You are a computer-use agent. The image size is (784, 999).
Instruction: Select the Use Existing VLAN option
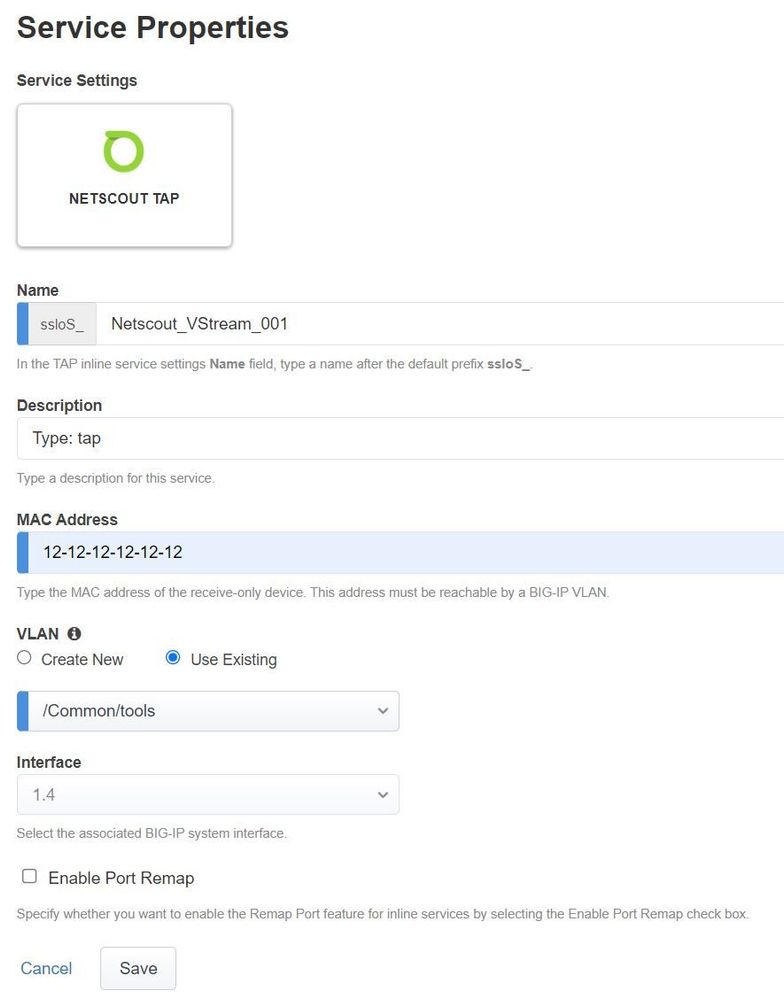[173, 658]
